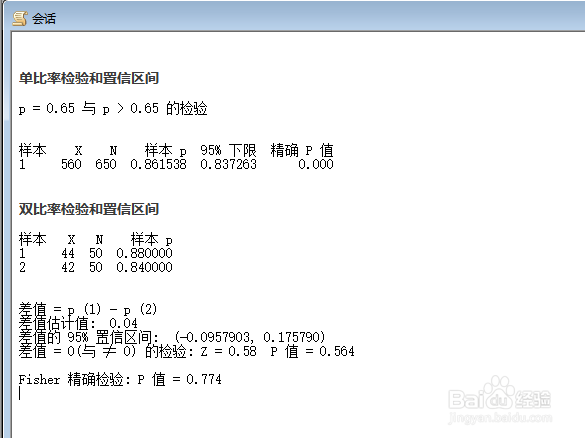This screenshot has width=585, height=438.
Task: Click the 95% 下限 column header
Action: click(228, 150)
